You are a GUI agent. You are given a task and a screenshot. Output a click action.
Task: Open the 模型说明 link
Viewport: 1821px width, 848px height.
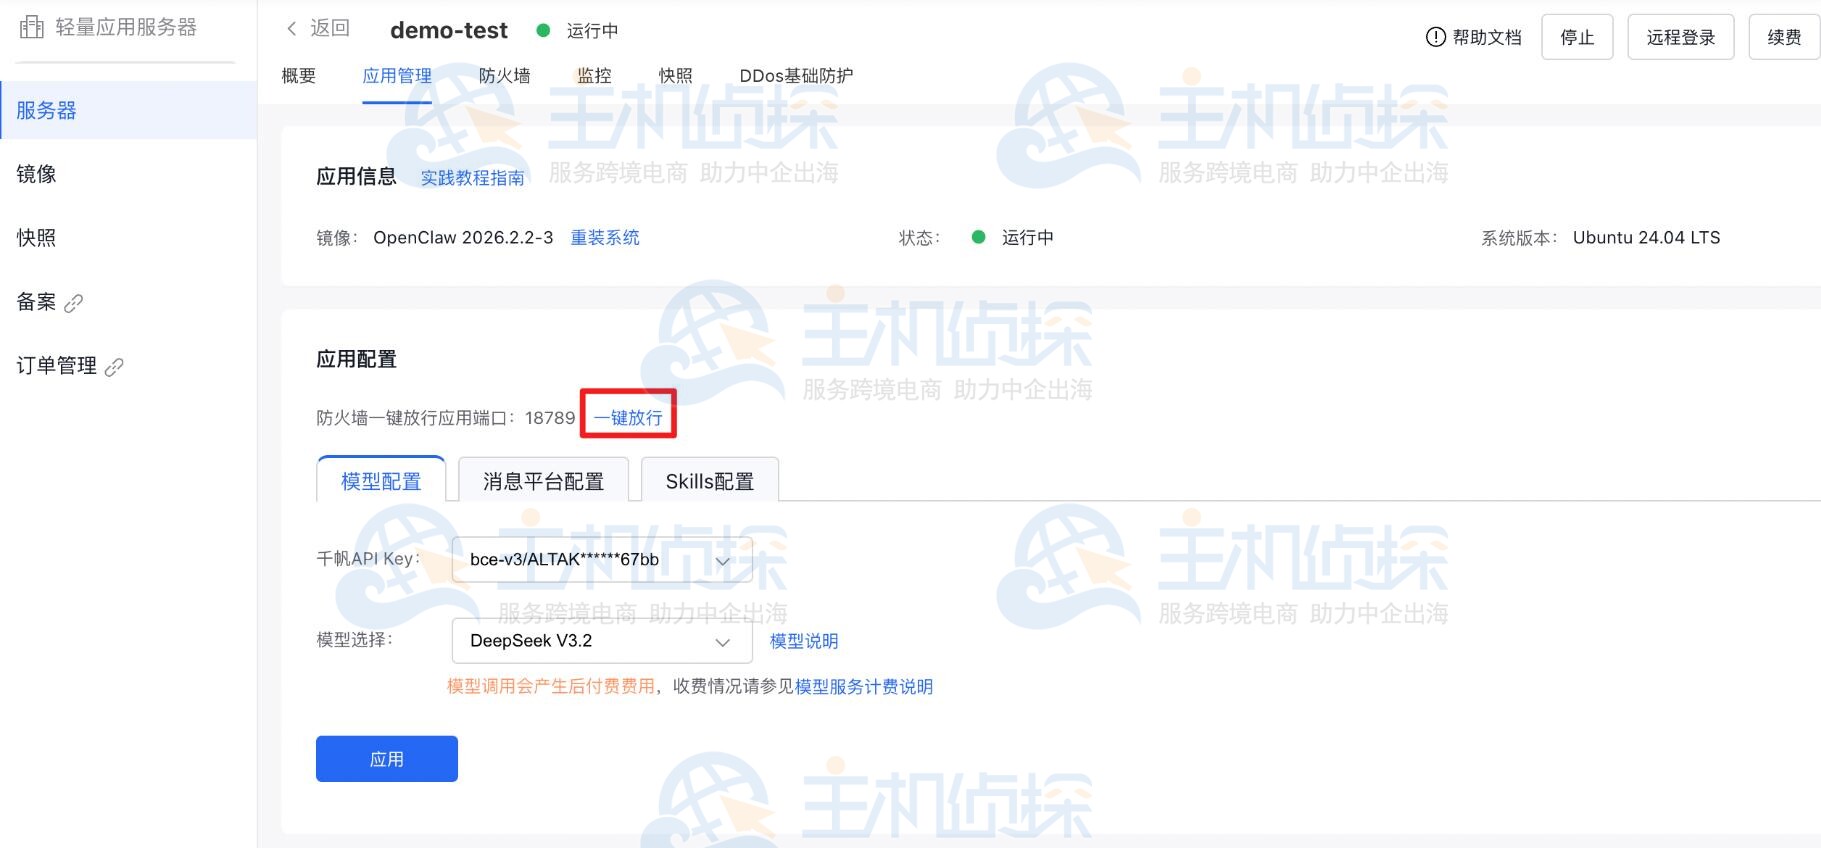(x=804, y=641)
